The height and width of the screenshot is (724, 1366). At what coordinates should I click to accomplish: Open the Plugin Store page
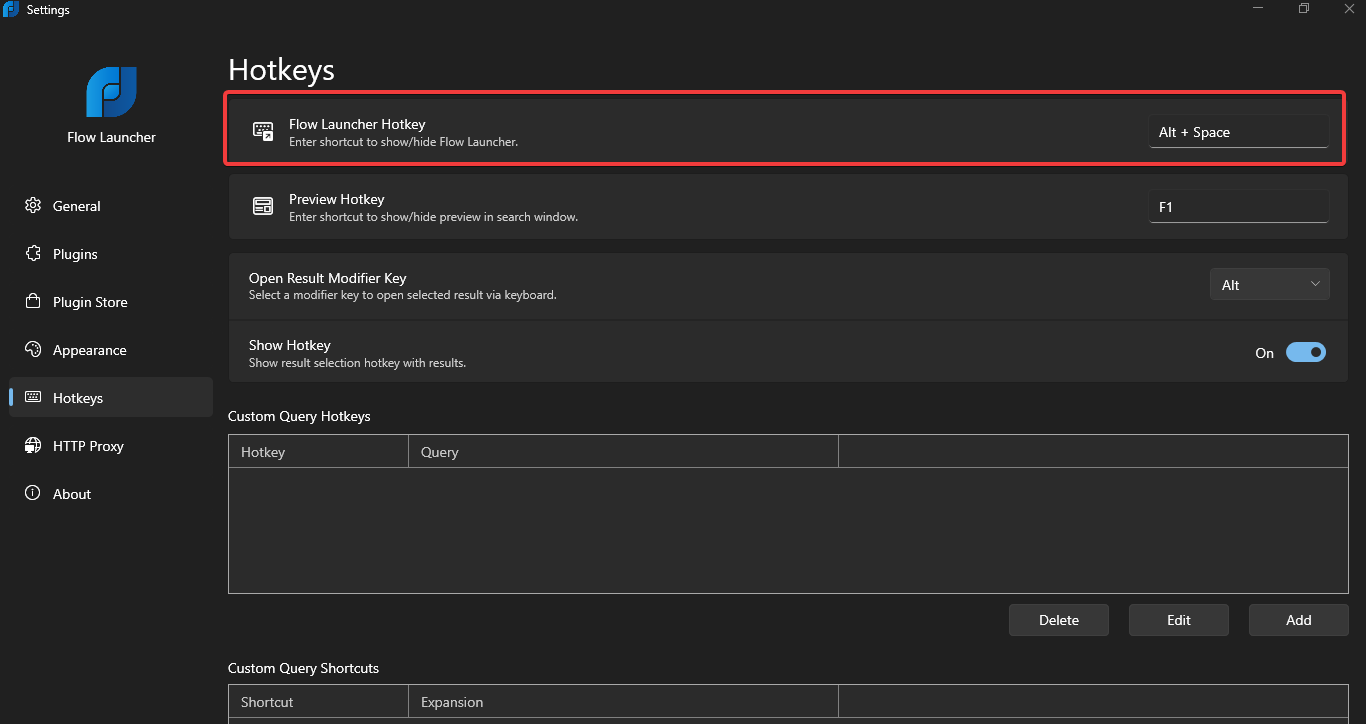click(x=111, y=302)
